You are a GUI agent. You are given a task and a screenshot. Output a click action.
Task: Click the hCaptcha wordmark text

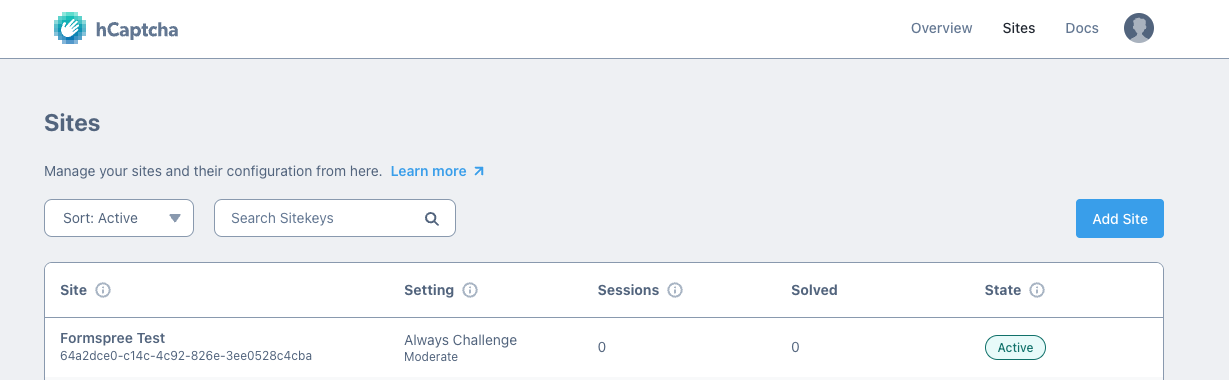click(136, 29)
